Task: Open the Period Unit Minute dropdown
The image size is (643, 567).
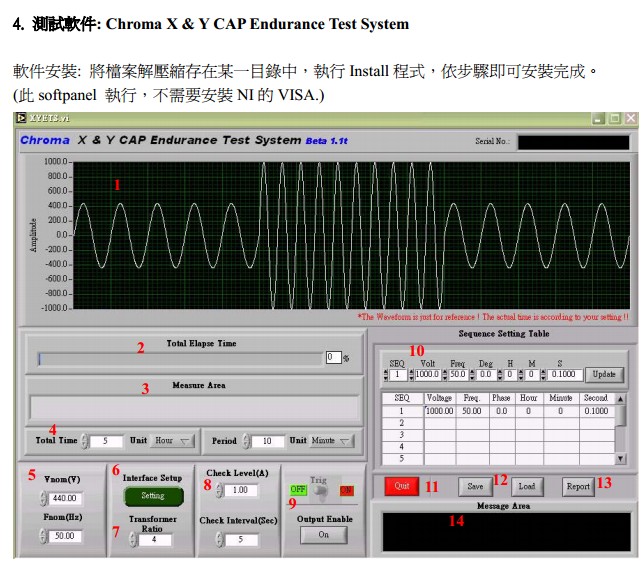Action: click(331, 441)
